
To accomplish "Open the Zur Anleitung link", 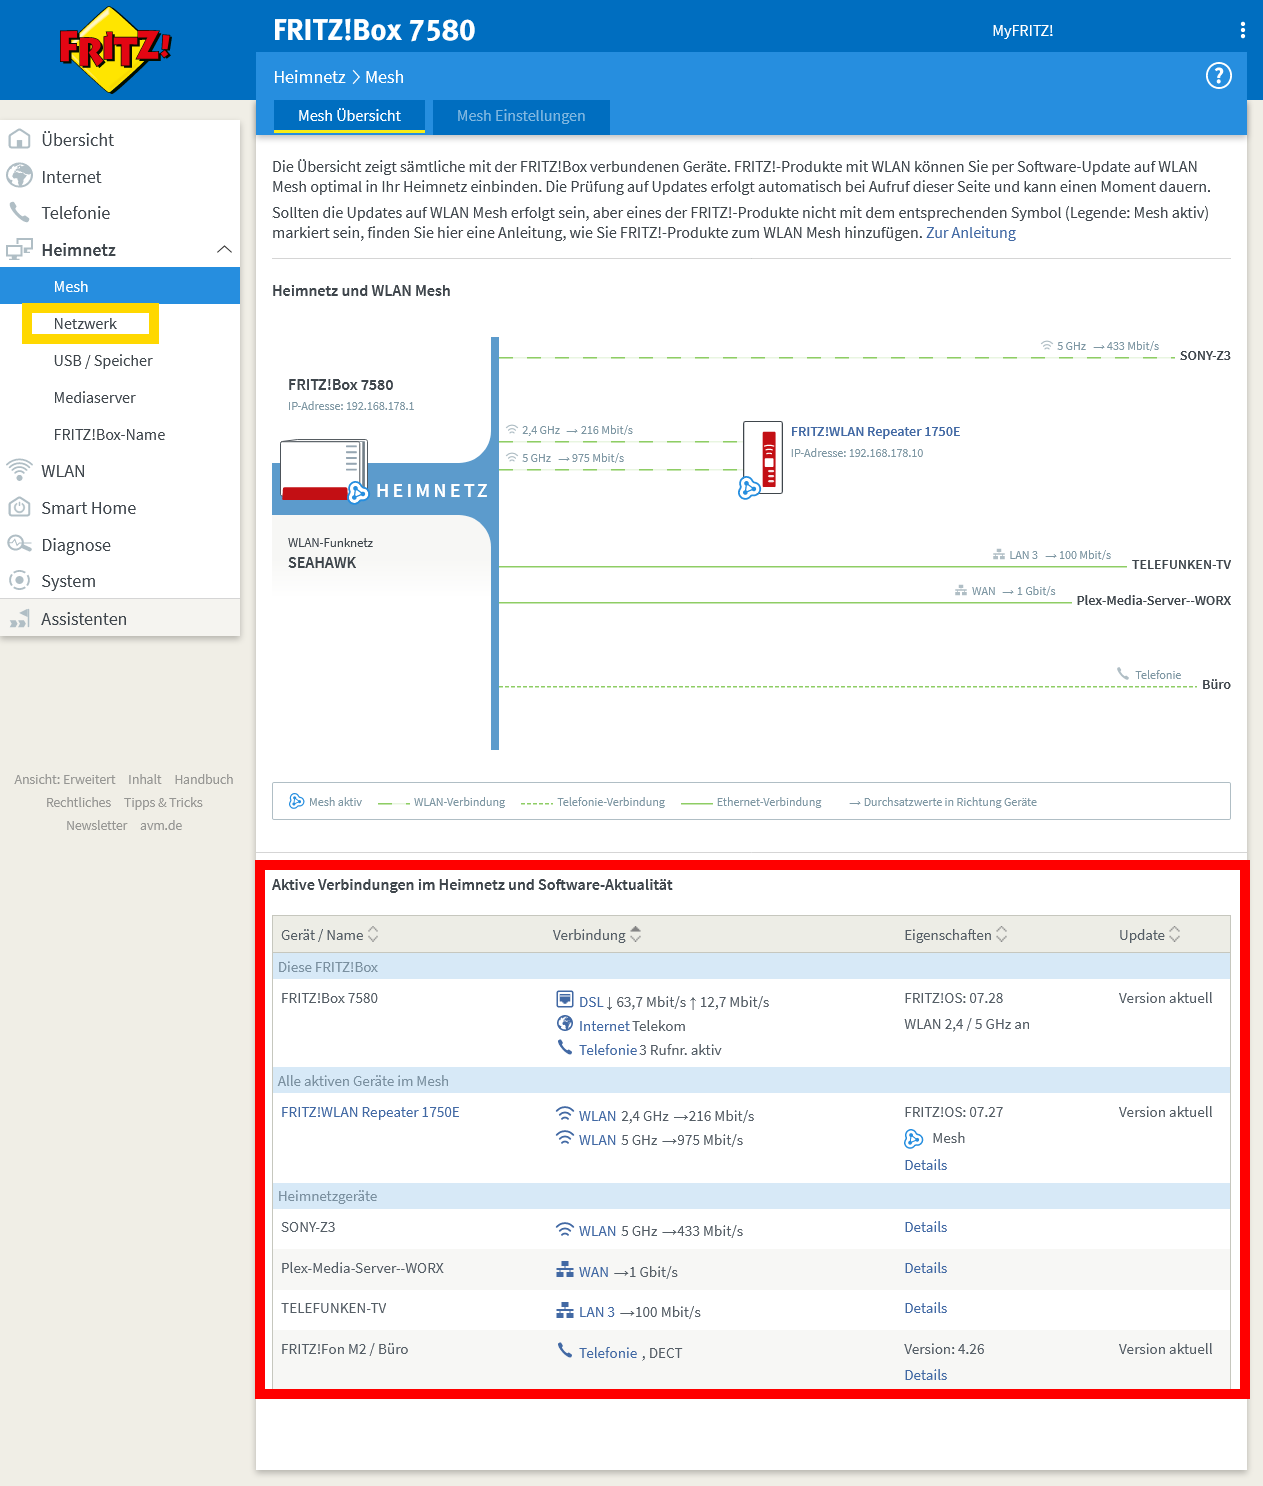I will (x=971, y=233).
